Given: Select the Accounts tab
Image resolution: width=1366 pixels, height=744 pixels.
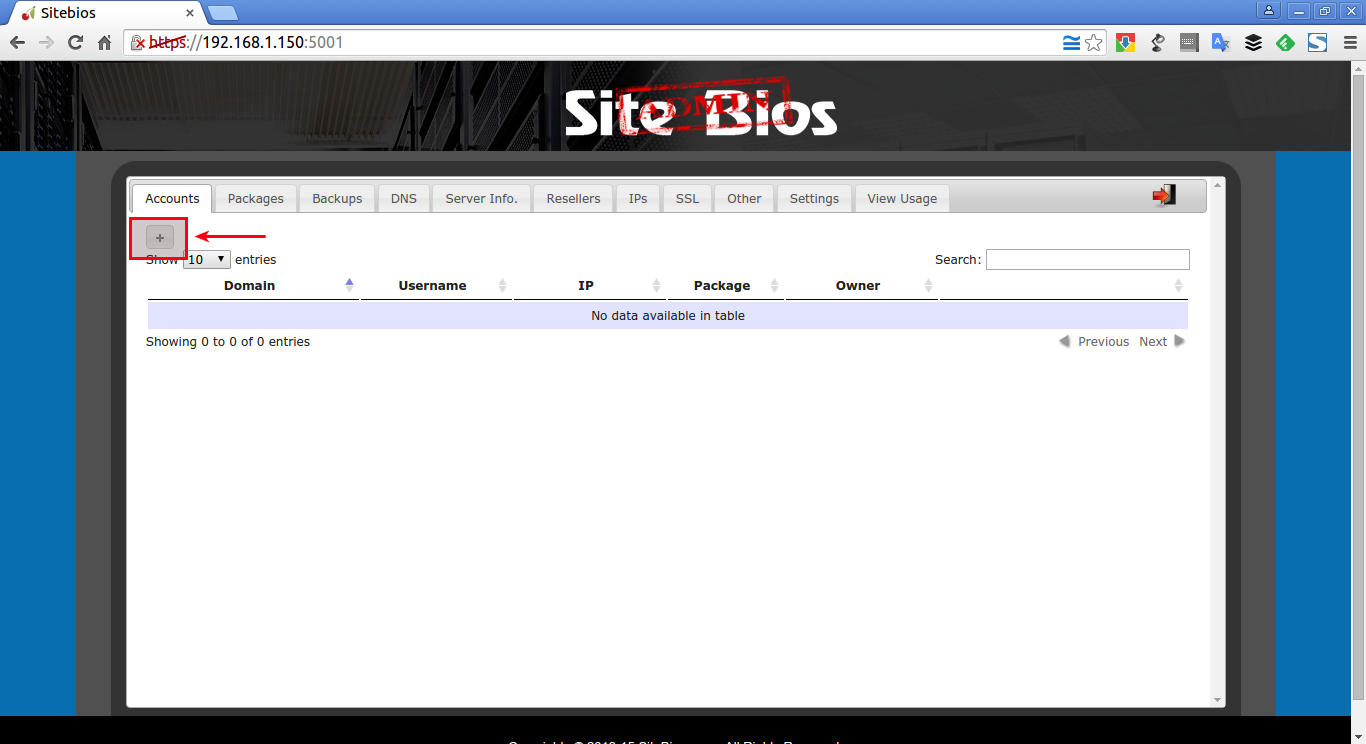Looking at the screenshot, I should pos(172,198).
